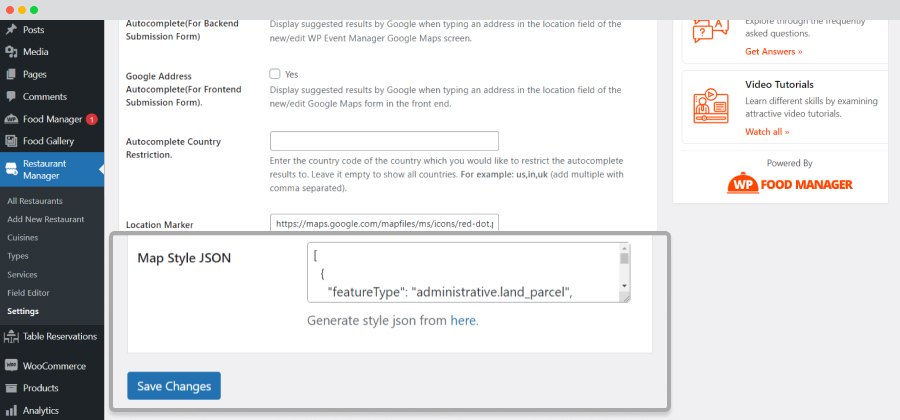Screen dimensions: 900x420
Task: Open the Settings submenu
Action: coord(23,312)
